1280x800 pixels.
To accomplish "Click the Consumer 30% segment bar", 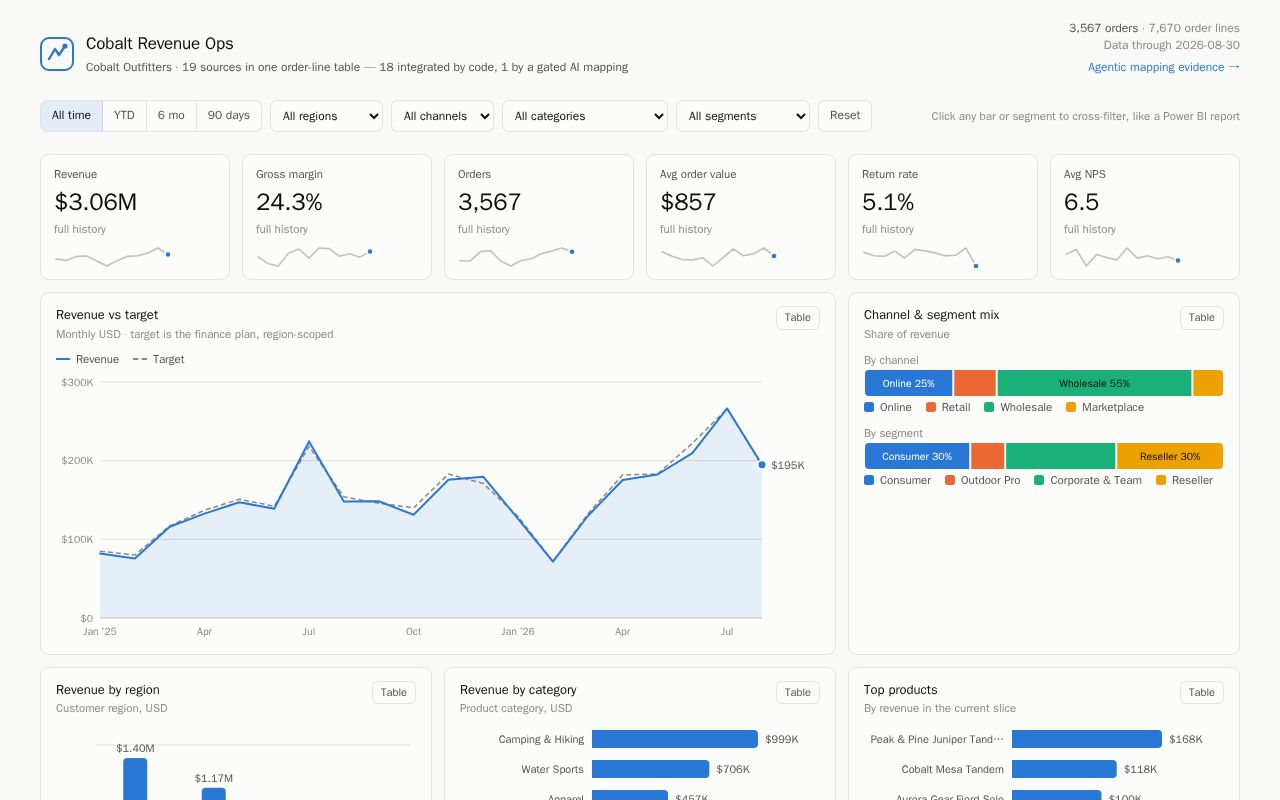I will click(x=917, y=456).
